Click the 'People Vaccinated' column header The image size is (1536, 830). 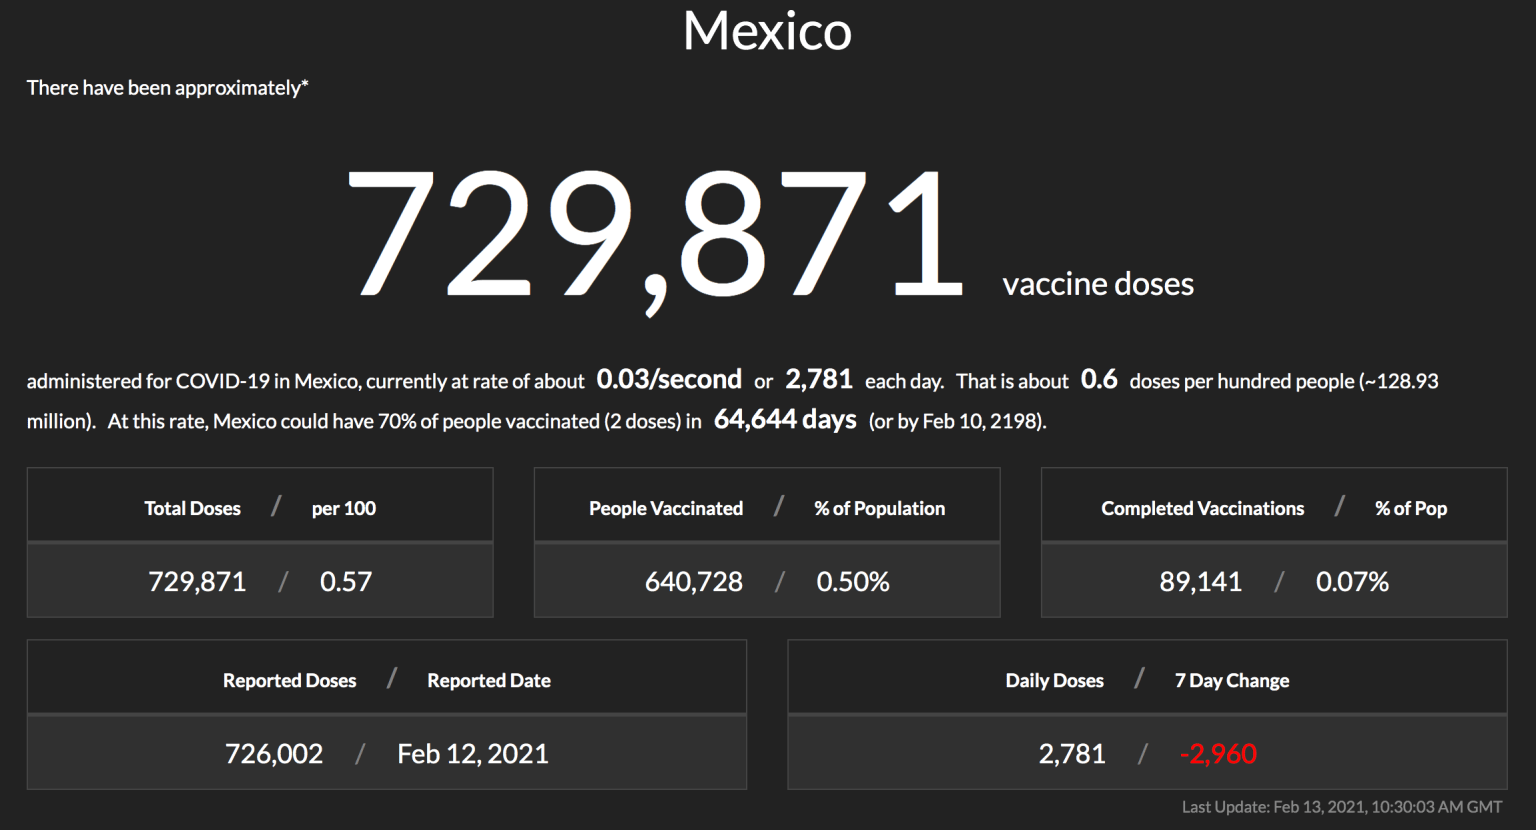(666, 508)
